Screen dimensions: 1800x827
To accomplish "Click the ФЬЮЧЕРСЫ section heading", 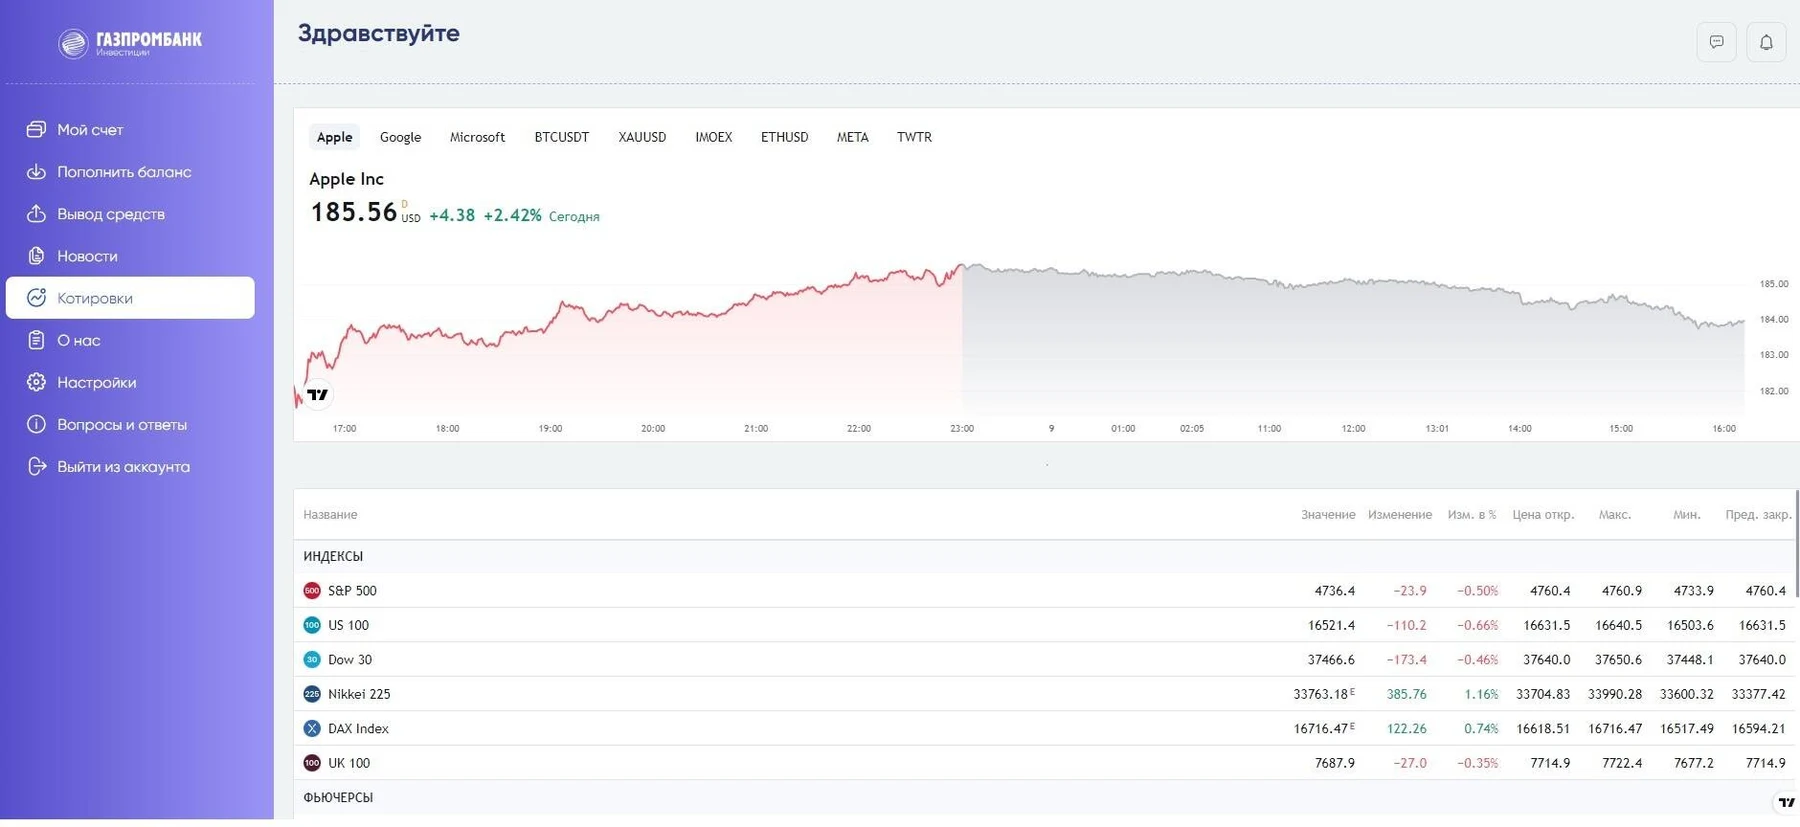I will [338, 797].
